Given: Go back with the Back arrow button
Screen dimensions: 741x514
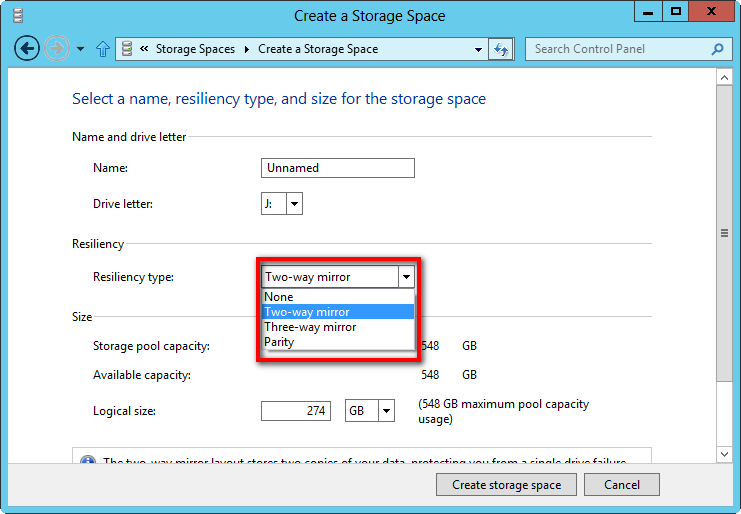Looking at the screenshot, I should [27, 48].
